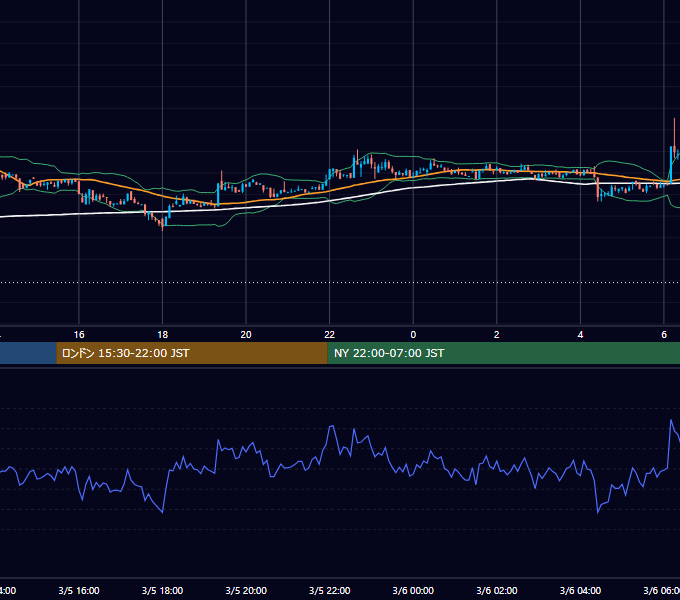
Task: Click the '16' hour label on price chart axis
Action: (79, 334)
